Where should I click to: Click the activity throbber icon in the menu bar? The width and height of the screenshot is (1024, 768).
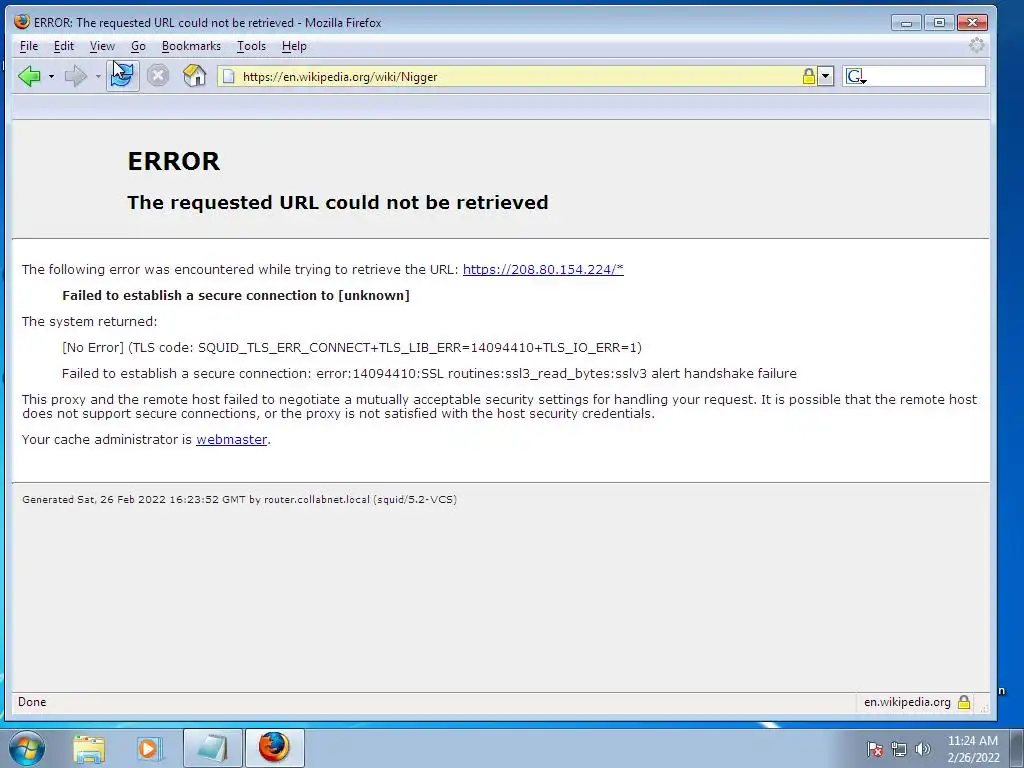[976, 45]
